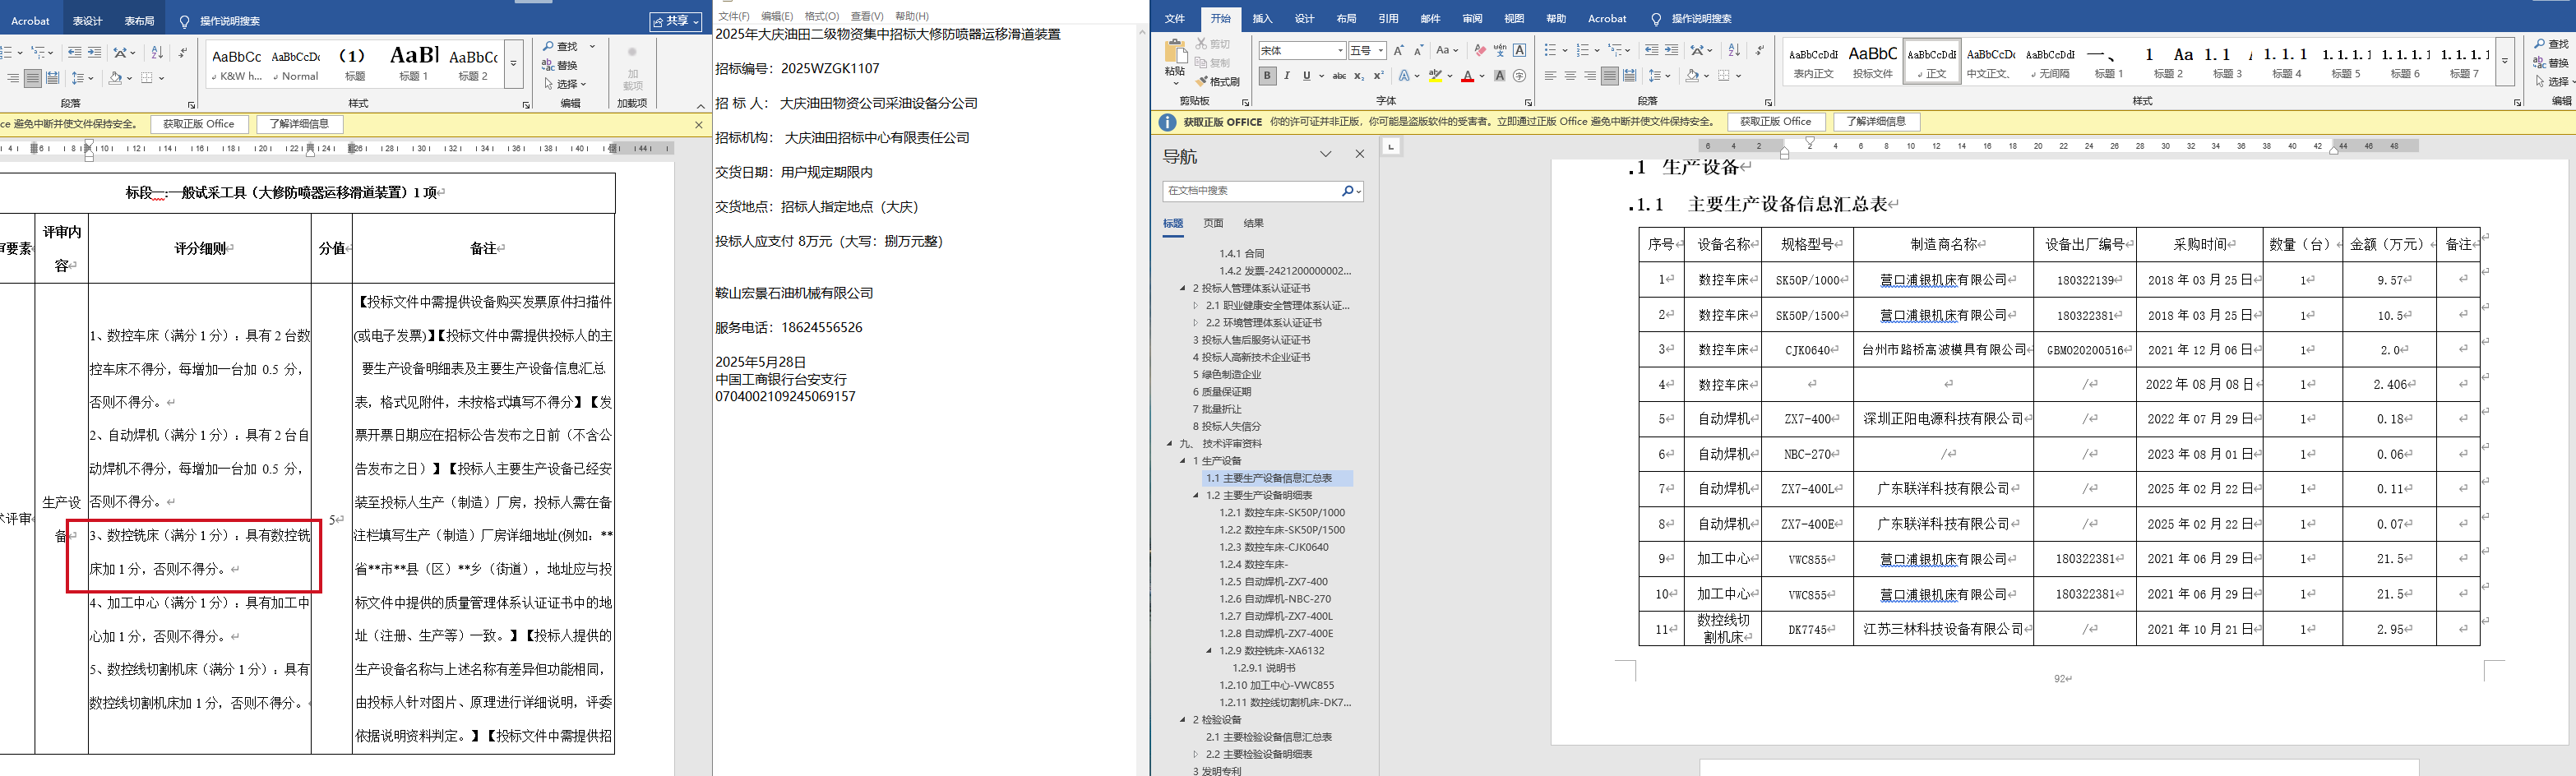Viewport: 2576px width, 776px height.
Task: Expand the styles gallery in the left Word window
Action: click(x=514, y=64)
